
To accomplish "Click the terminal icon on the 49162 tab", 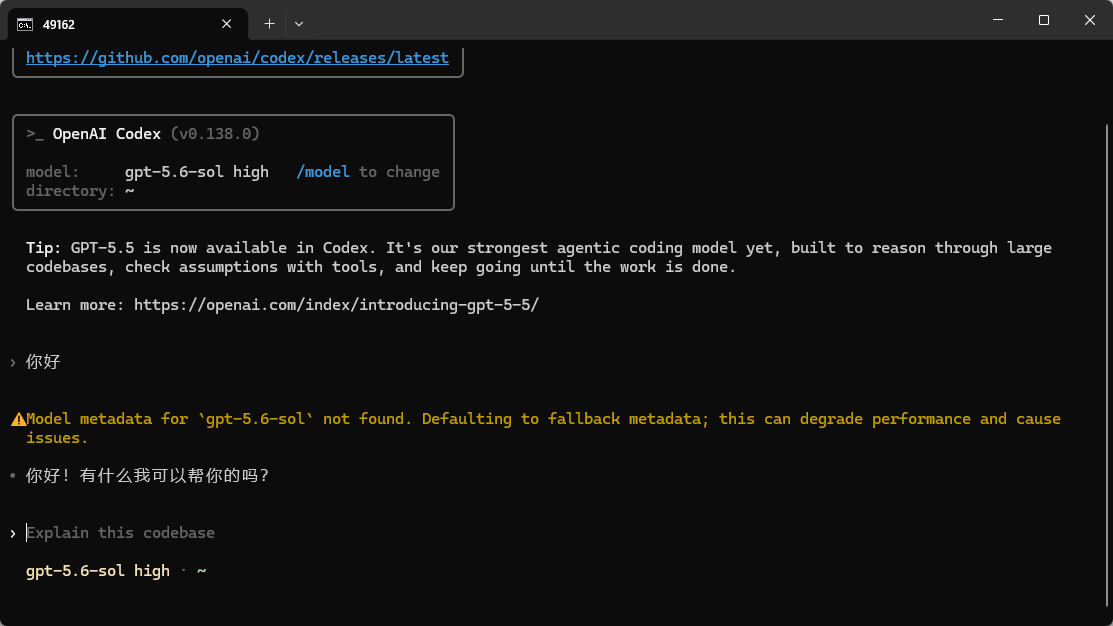I will [x=25, y=25].
